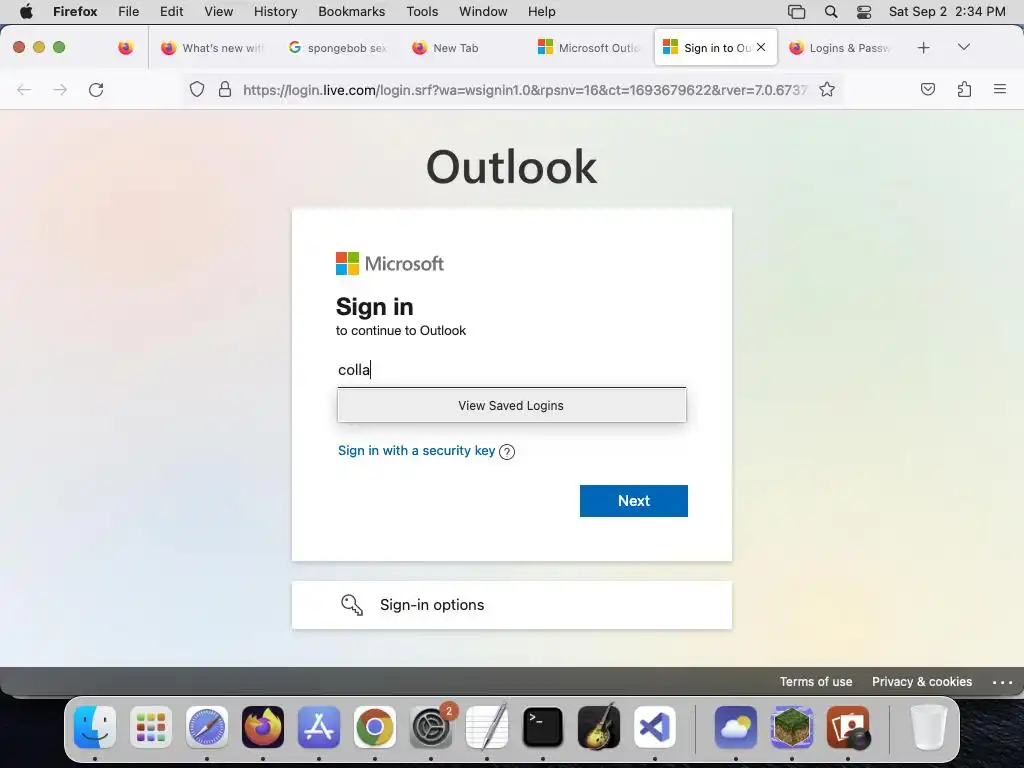The height and width of the screenshot is (768, 1024).
Task: Click the Stage Manager windows icon in menu bar
Action: [x=796, y=11]
